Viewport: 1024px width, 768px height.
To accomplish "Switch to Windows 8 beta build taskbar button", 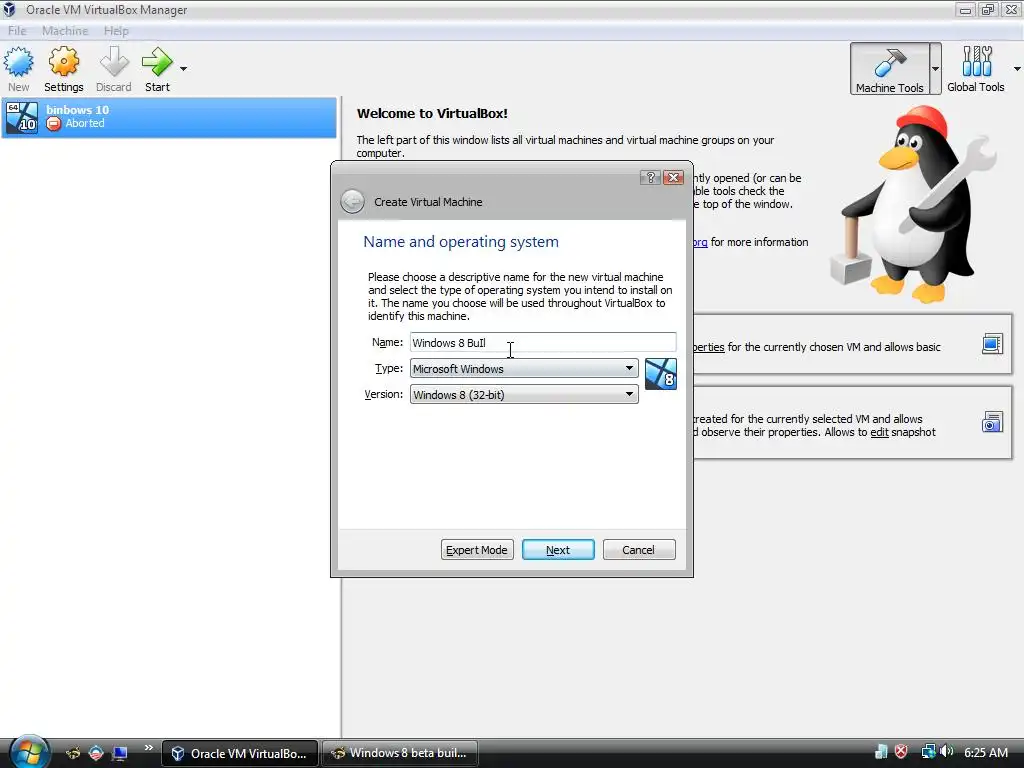I will pyautogui.click(x=400, y=753).
